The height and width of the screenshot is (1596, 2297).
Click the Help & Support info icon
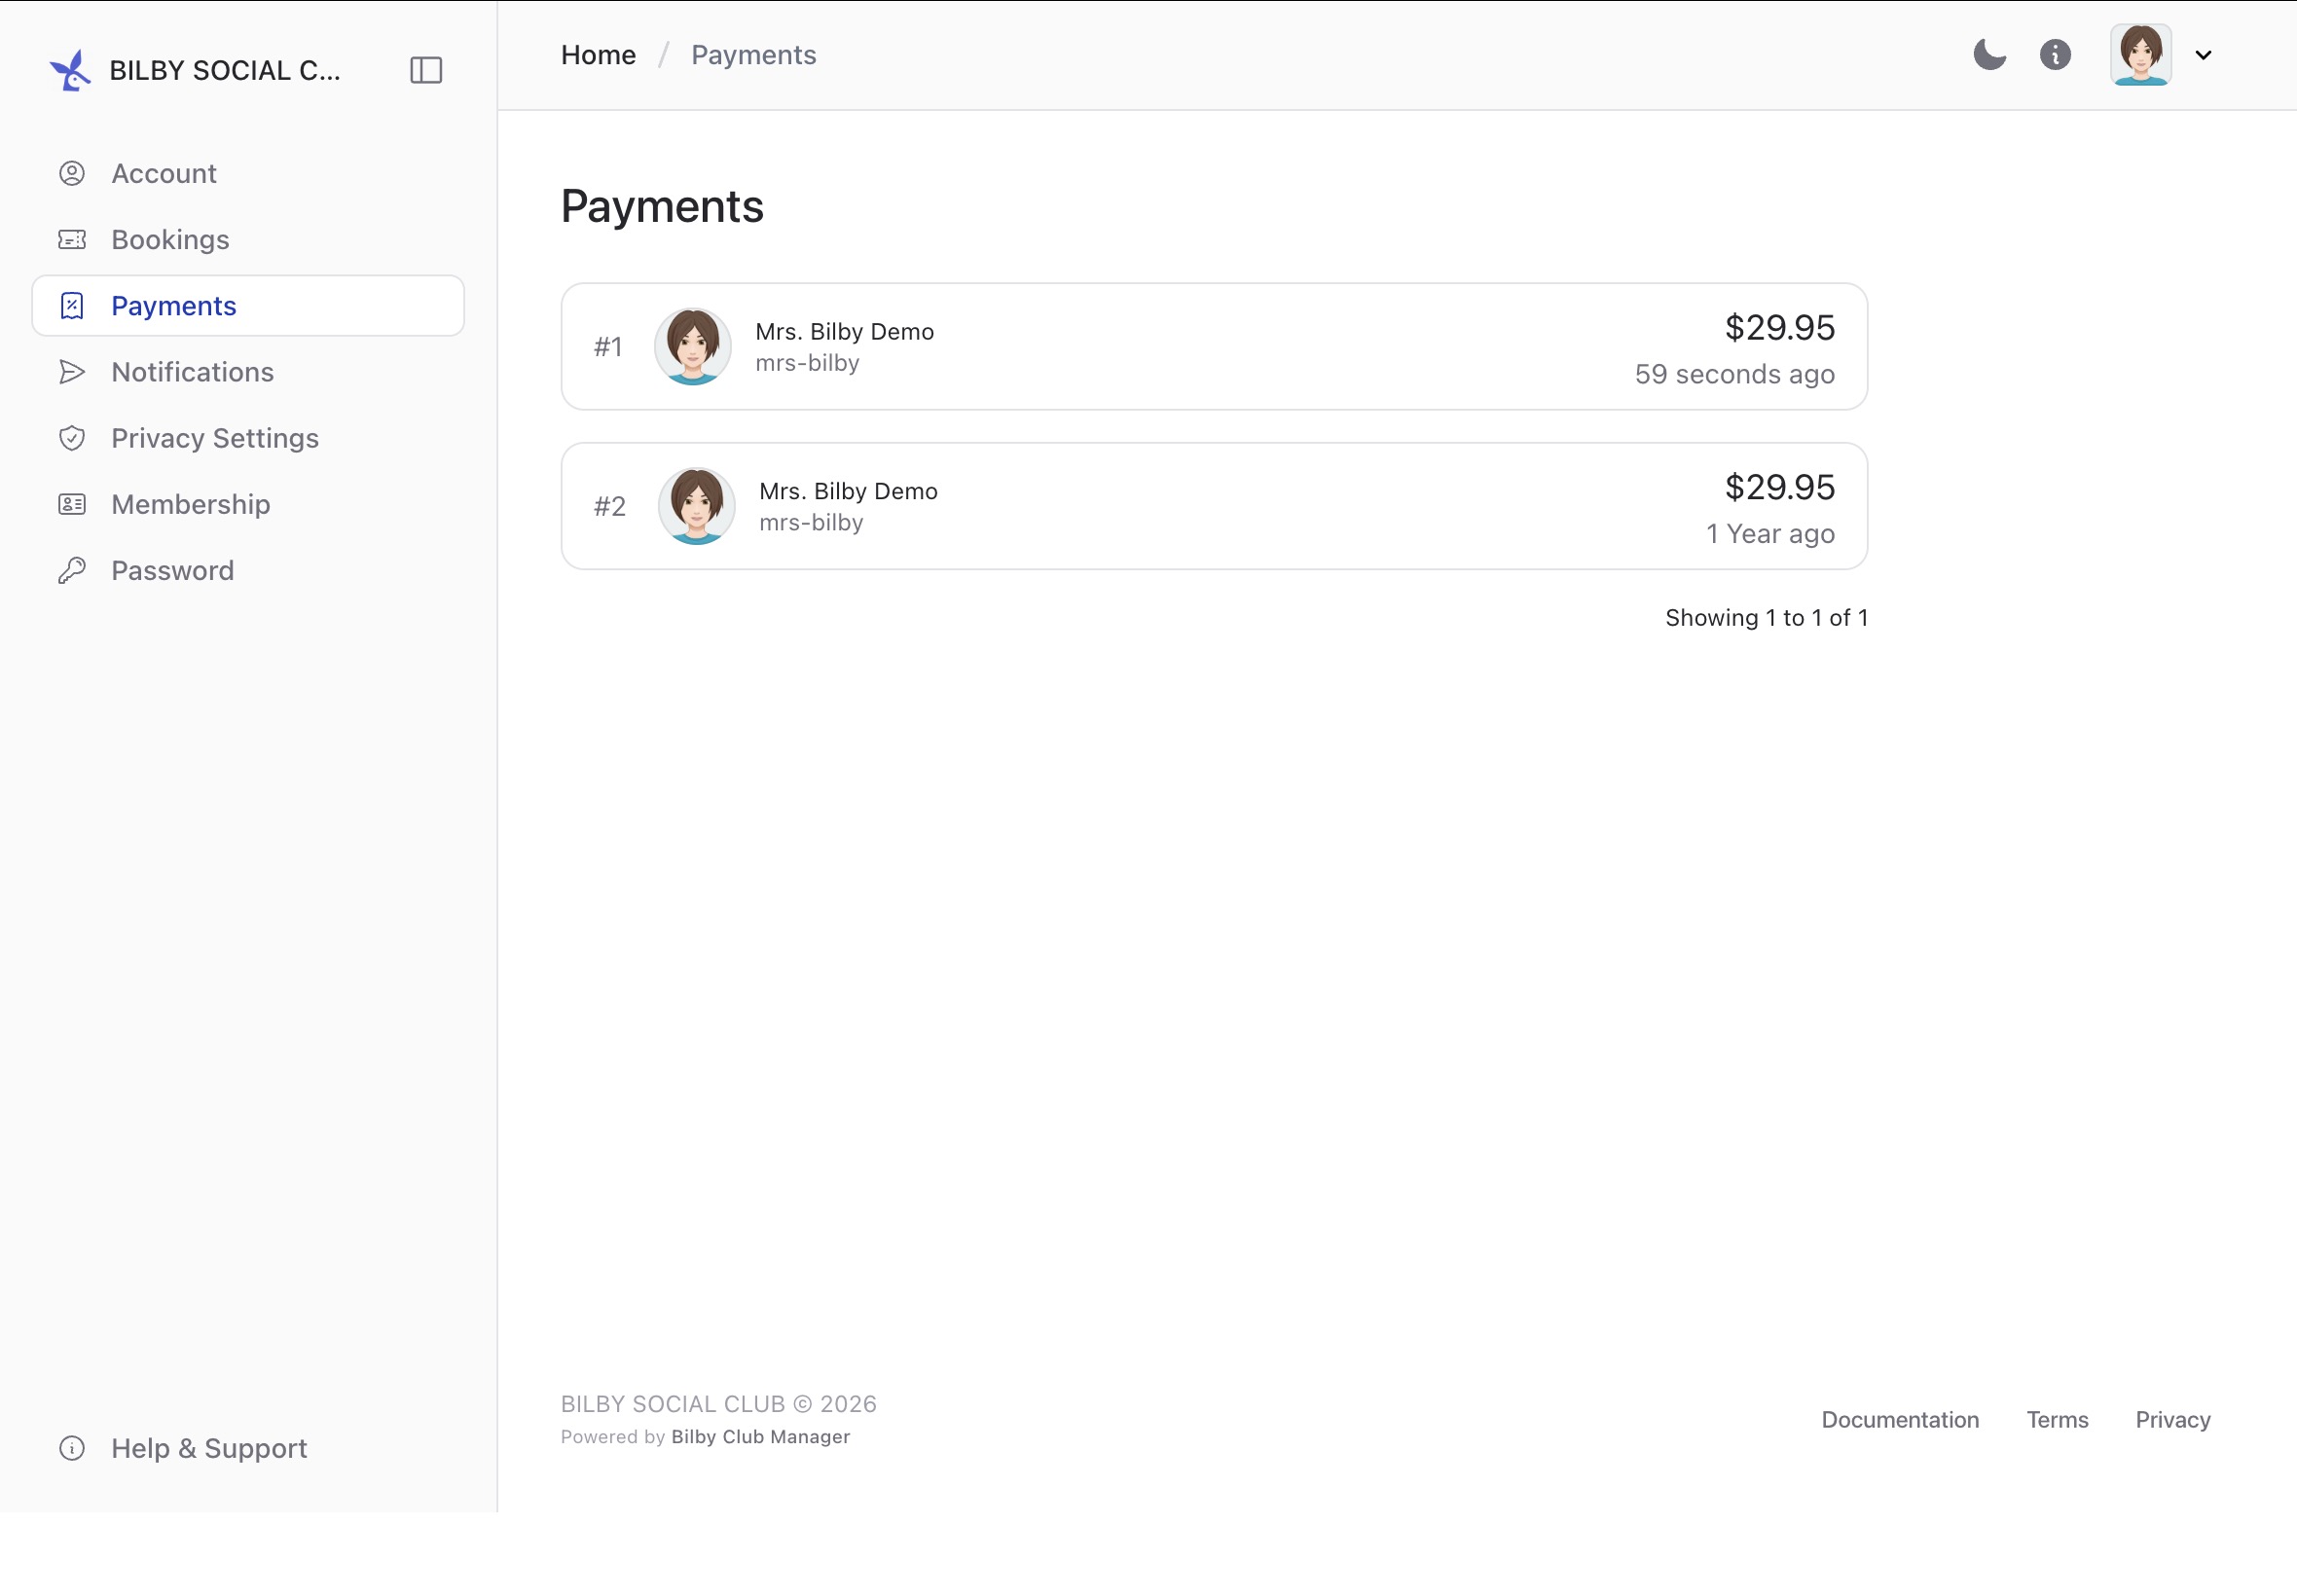[72, 1447]
